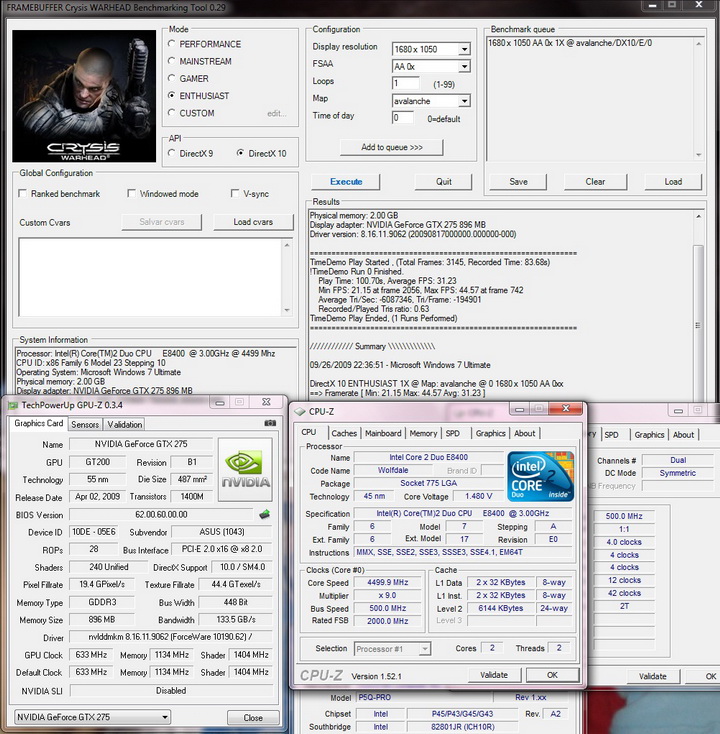Click the GPU-Z Close button

point(253,718)
